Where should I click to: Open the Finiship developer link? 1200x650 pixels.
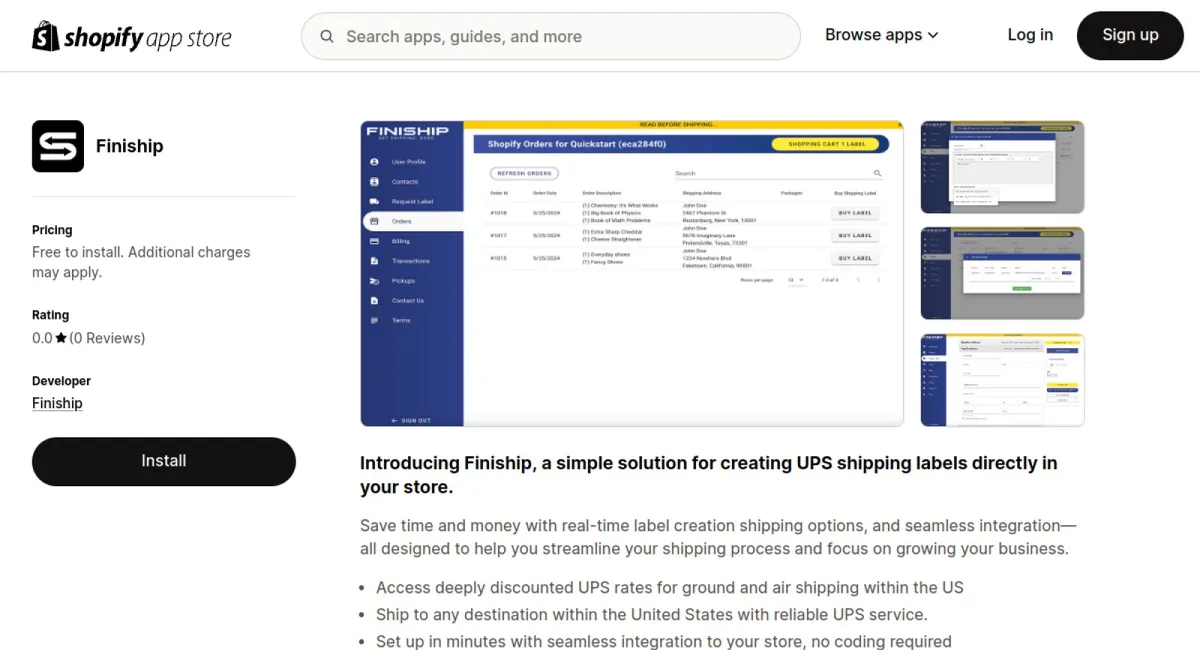click(57, 403)
